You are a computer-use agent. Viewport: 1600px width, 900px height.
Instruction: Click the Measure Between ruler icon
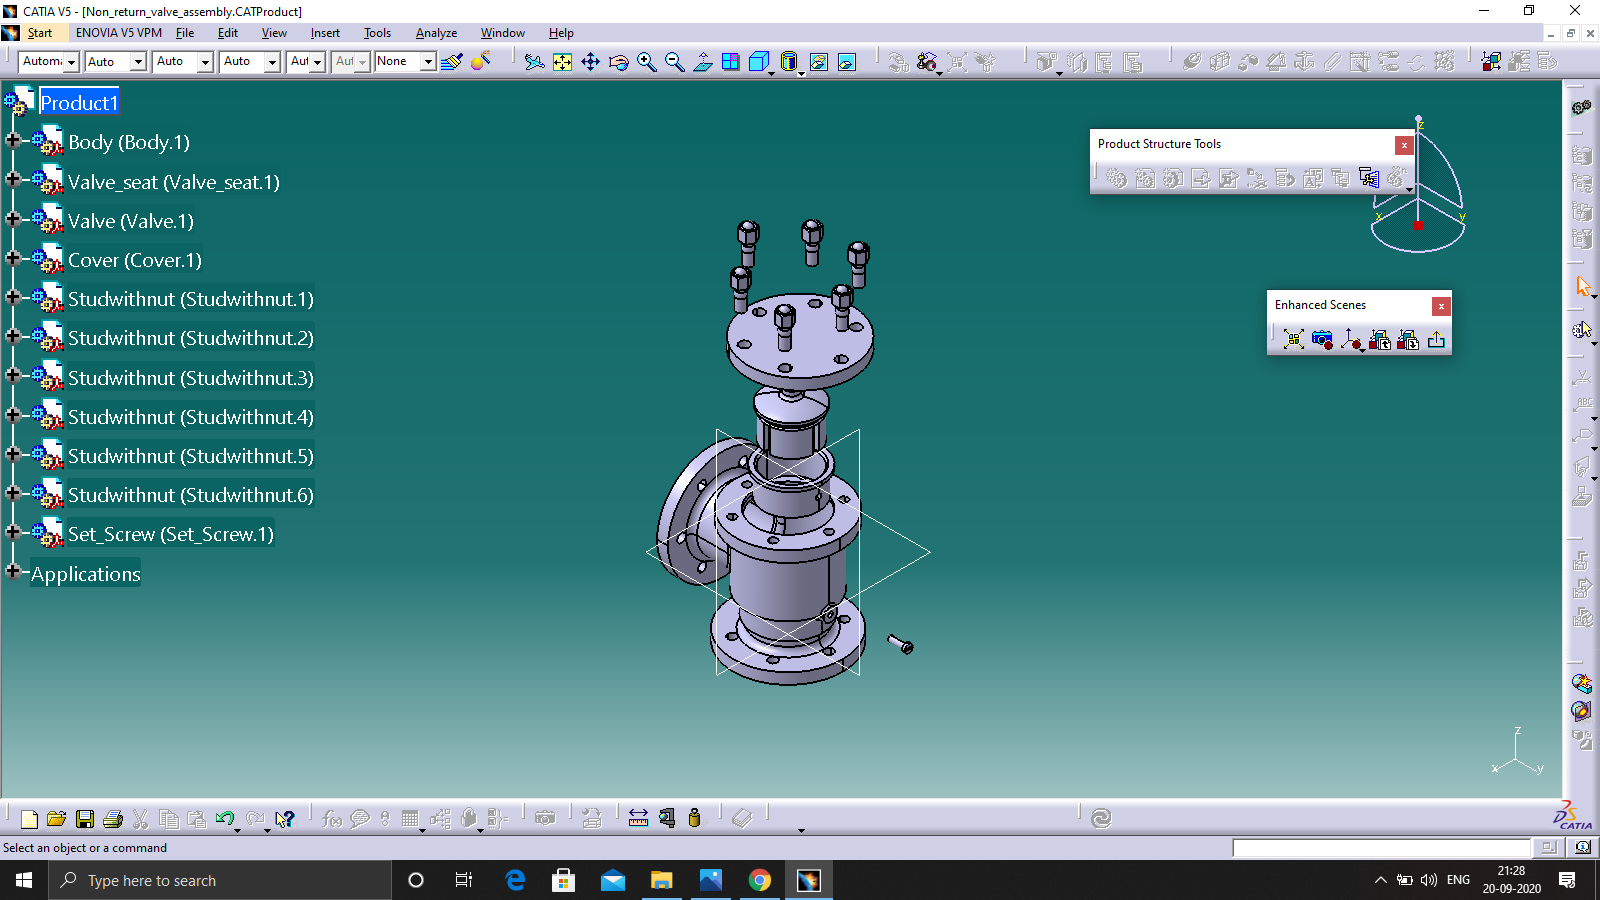coord(638,819)
